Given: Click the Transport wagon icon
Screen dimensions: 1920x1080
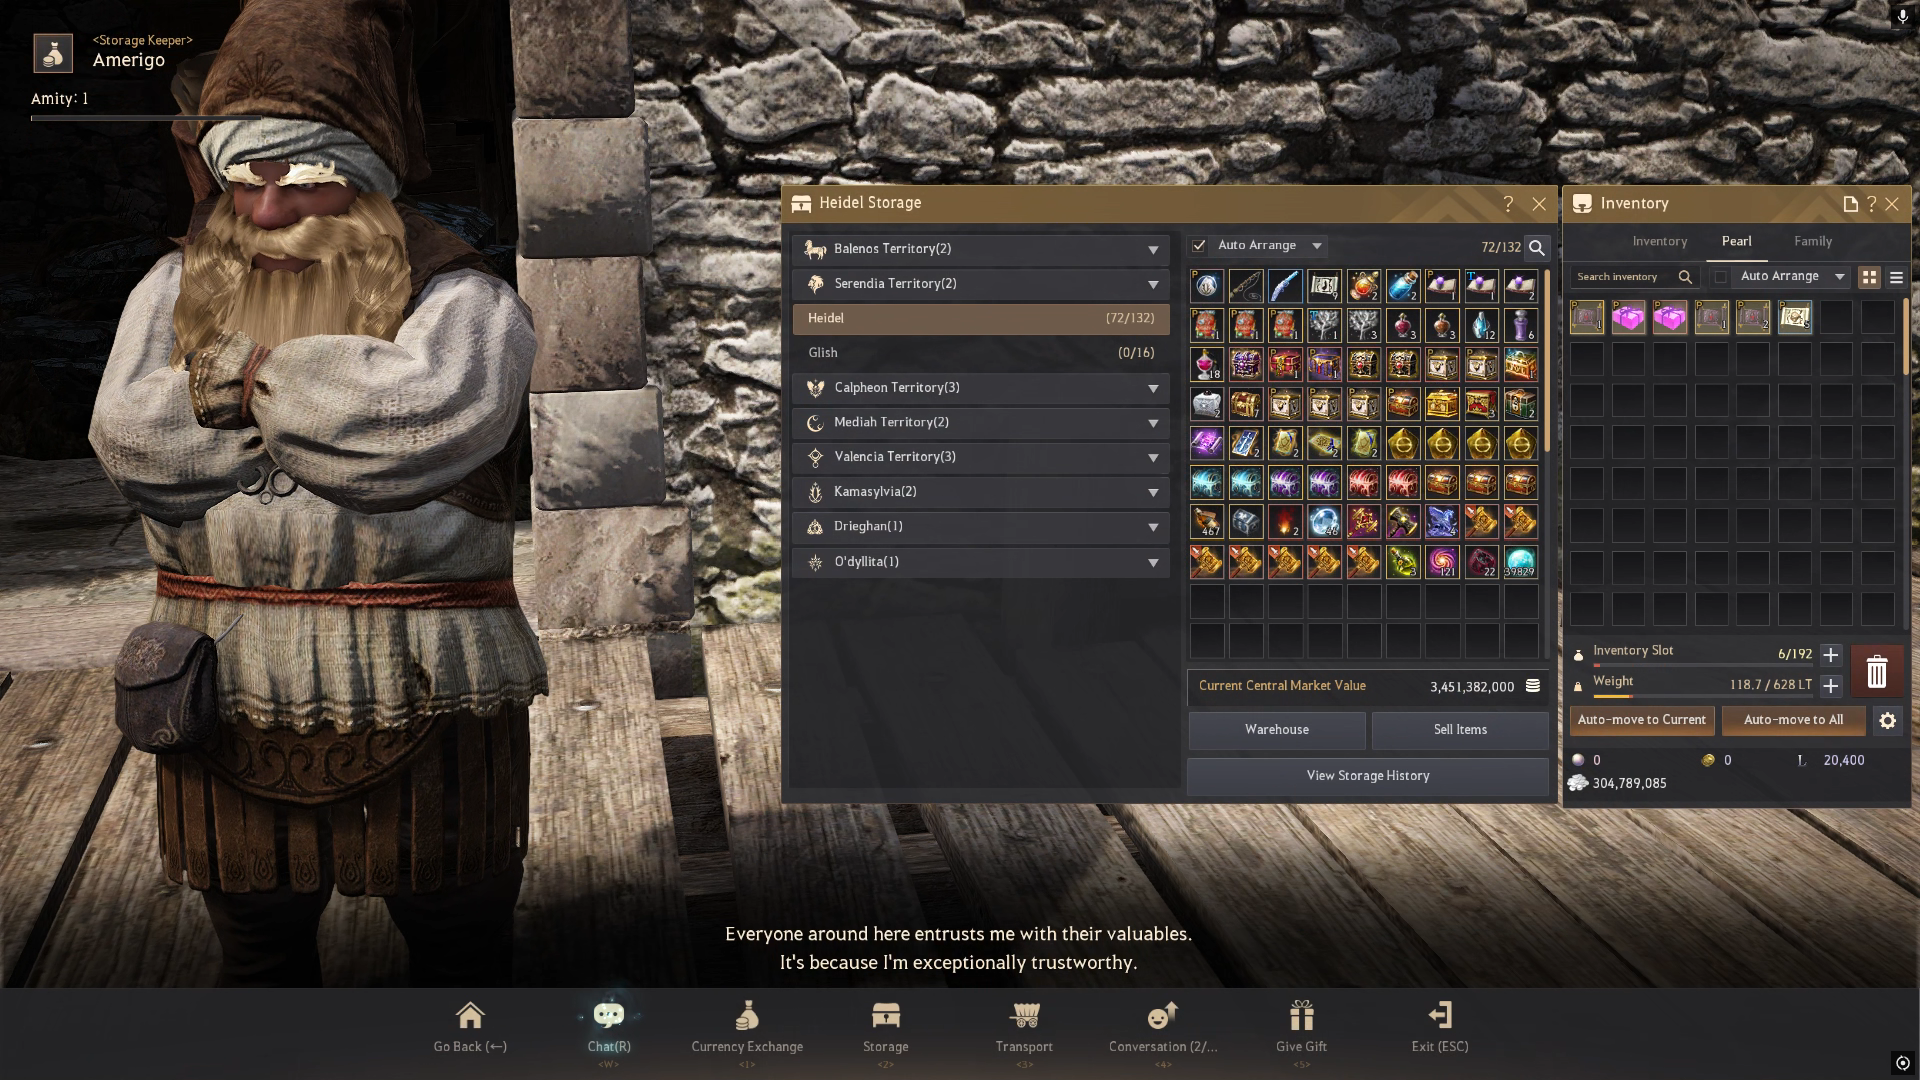Looking at the screenshot, I should pos(1024,1017).
